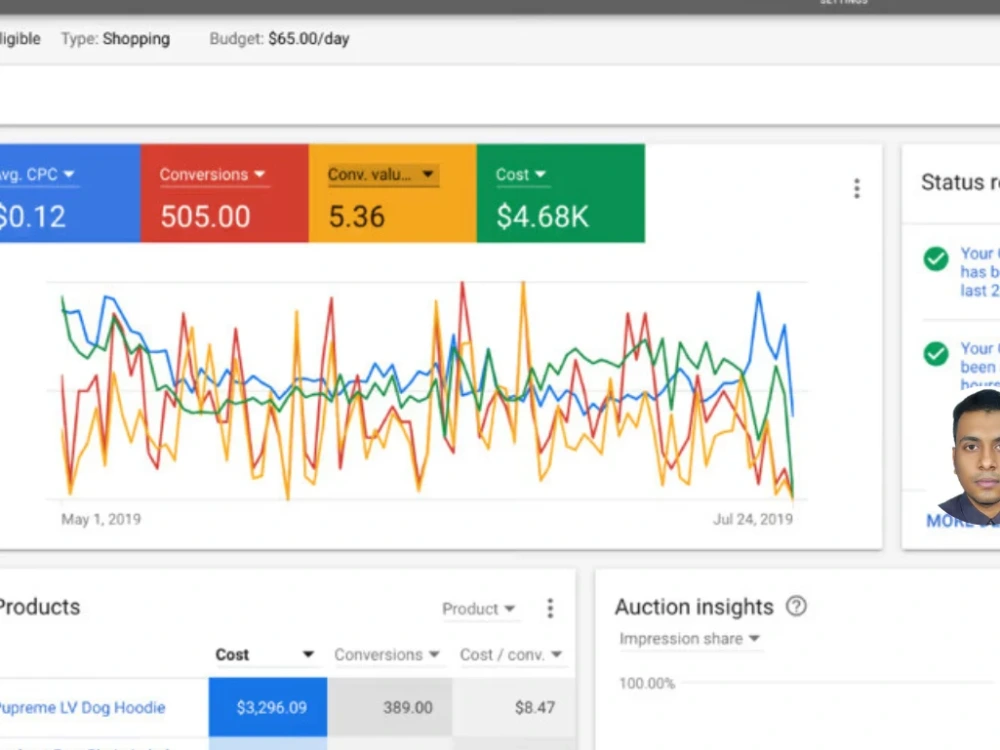Open the Supreme LV Dog Hoodie product link

pyautogui.click(x=80, y=707)
